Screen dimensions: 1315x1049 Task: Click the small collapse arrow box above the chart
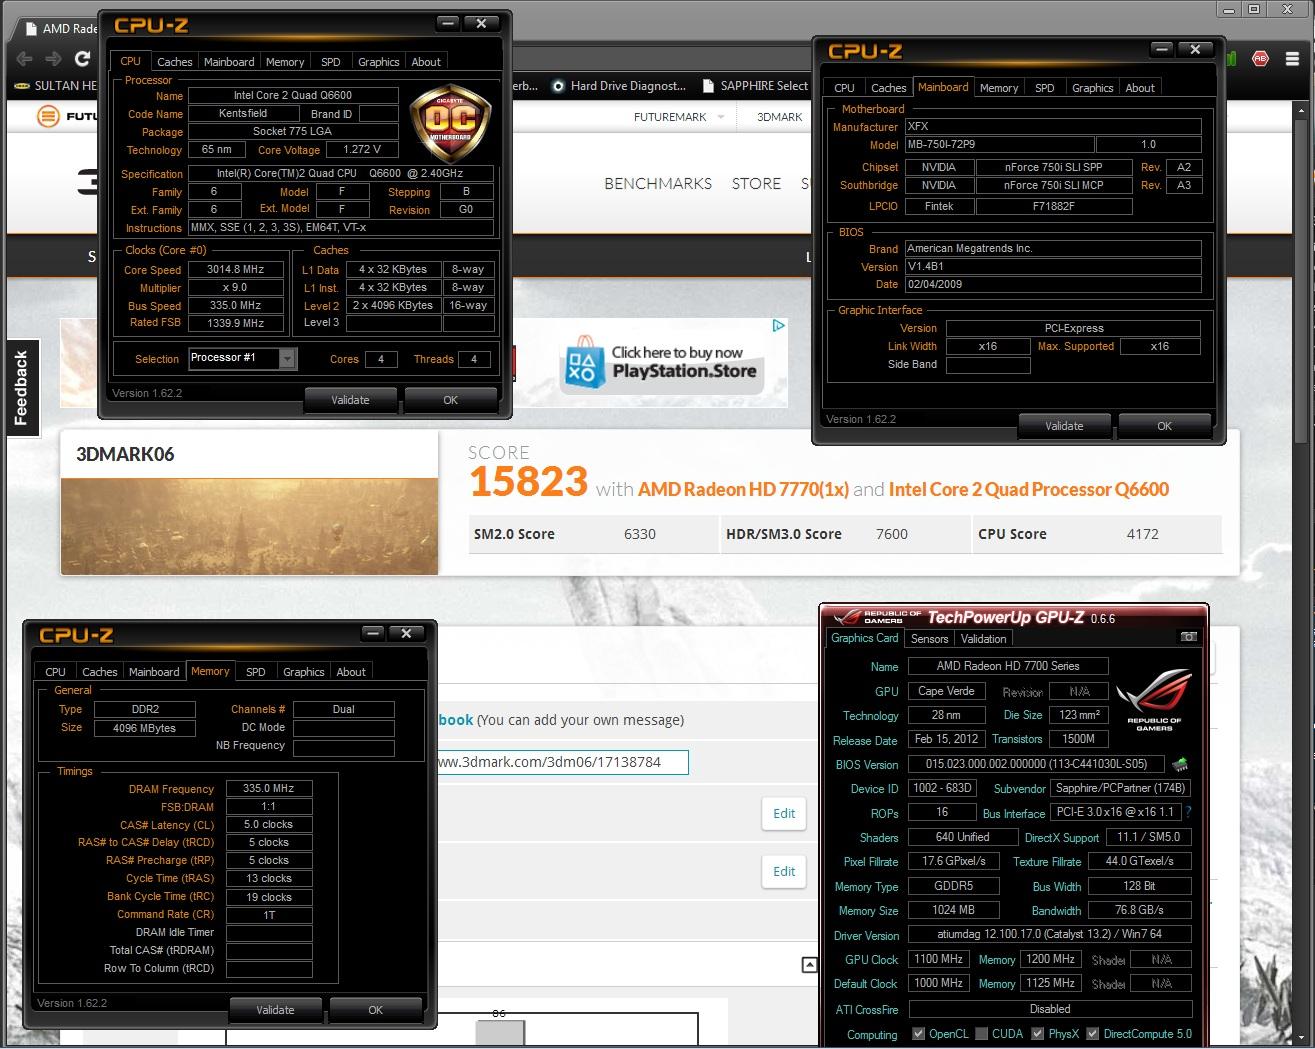click(x=809, y=964)
